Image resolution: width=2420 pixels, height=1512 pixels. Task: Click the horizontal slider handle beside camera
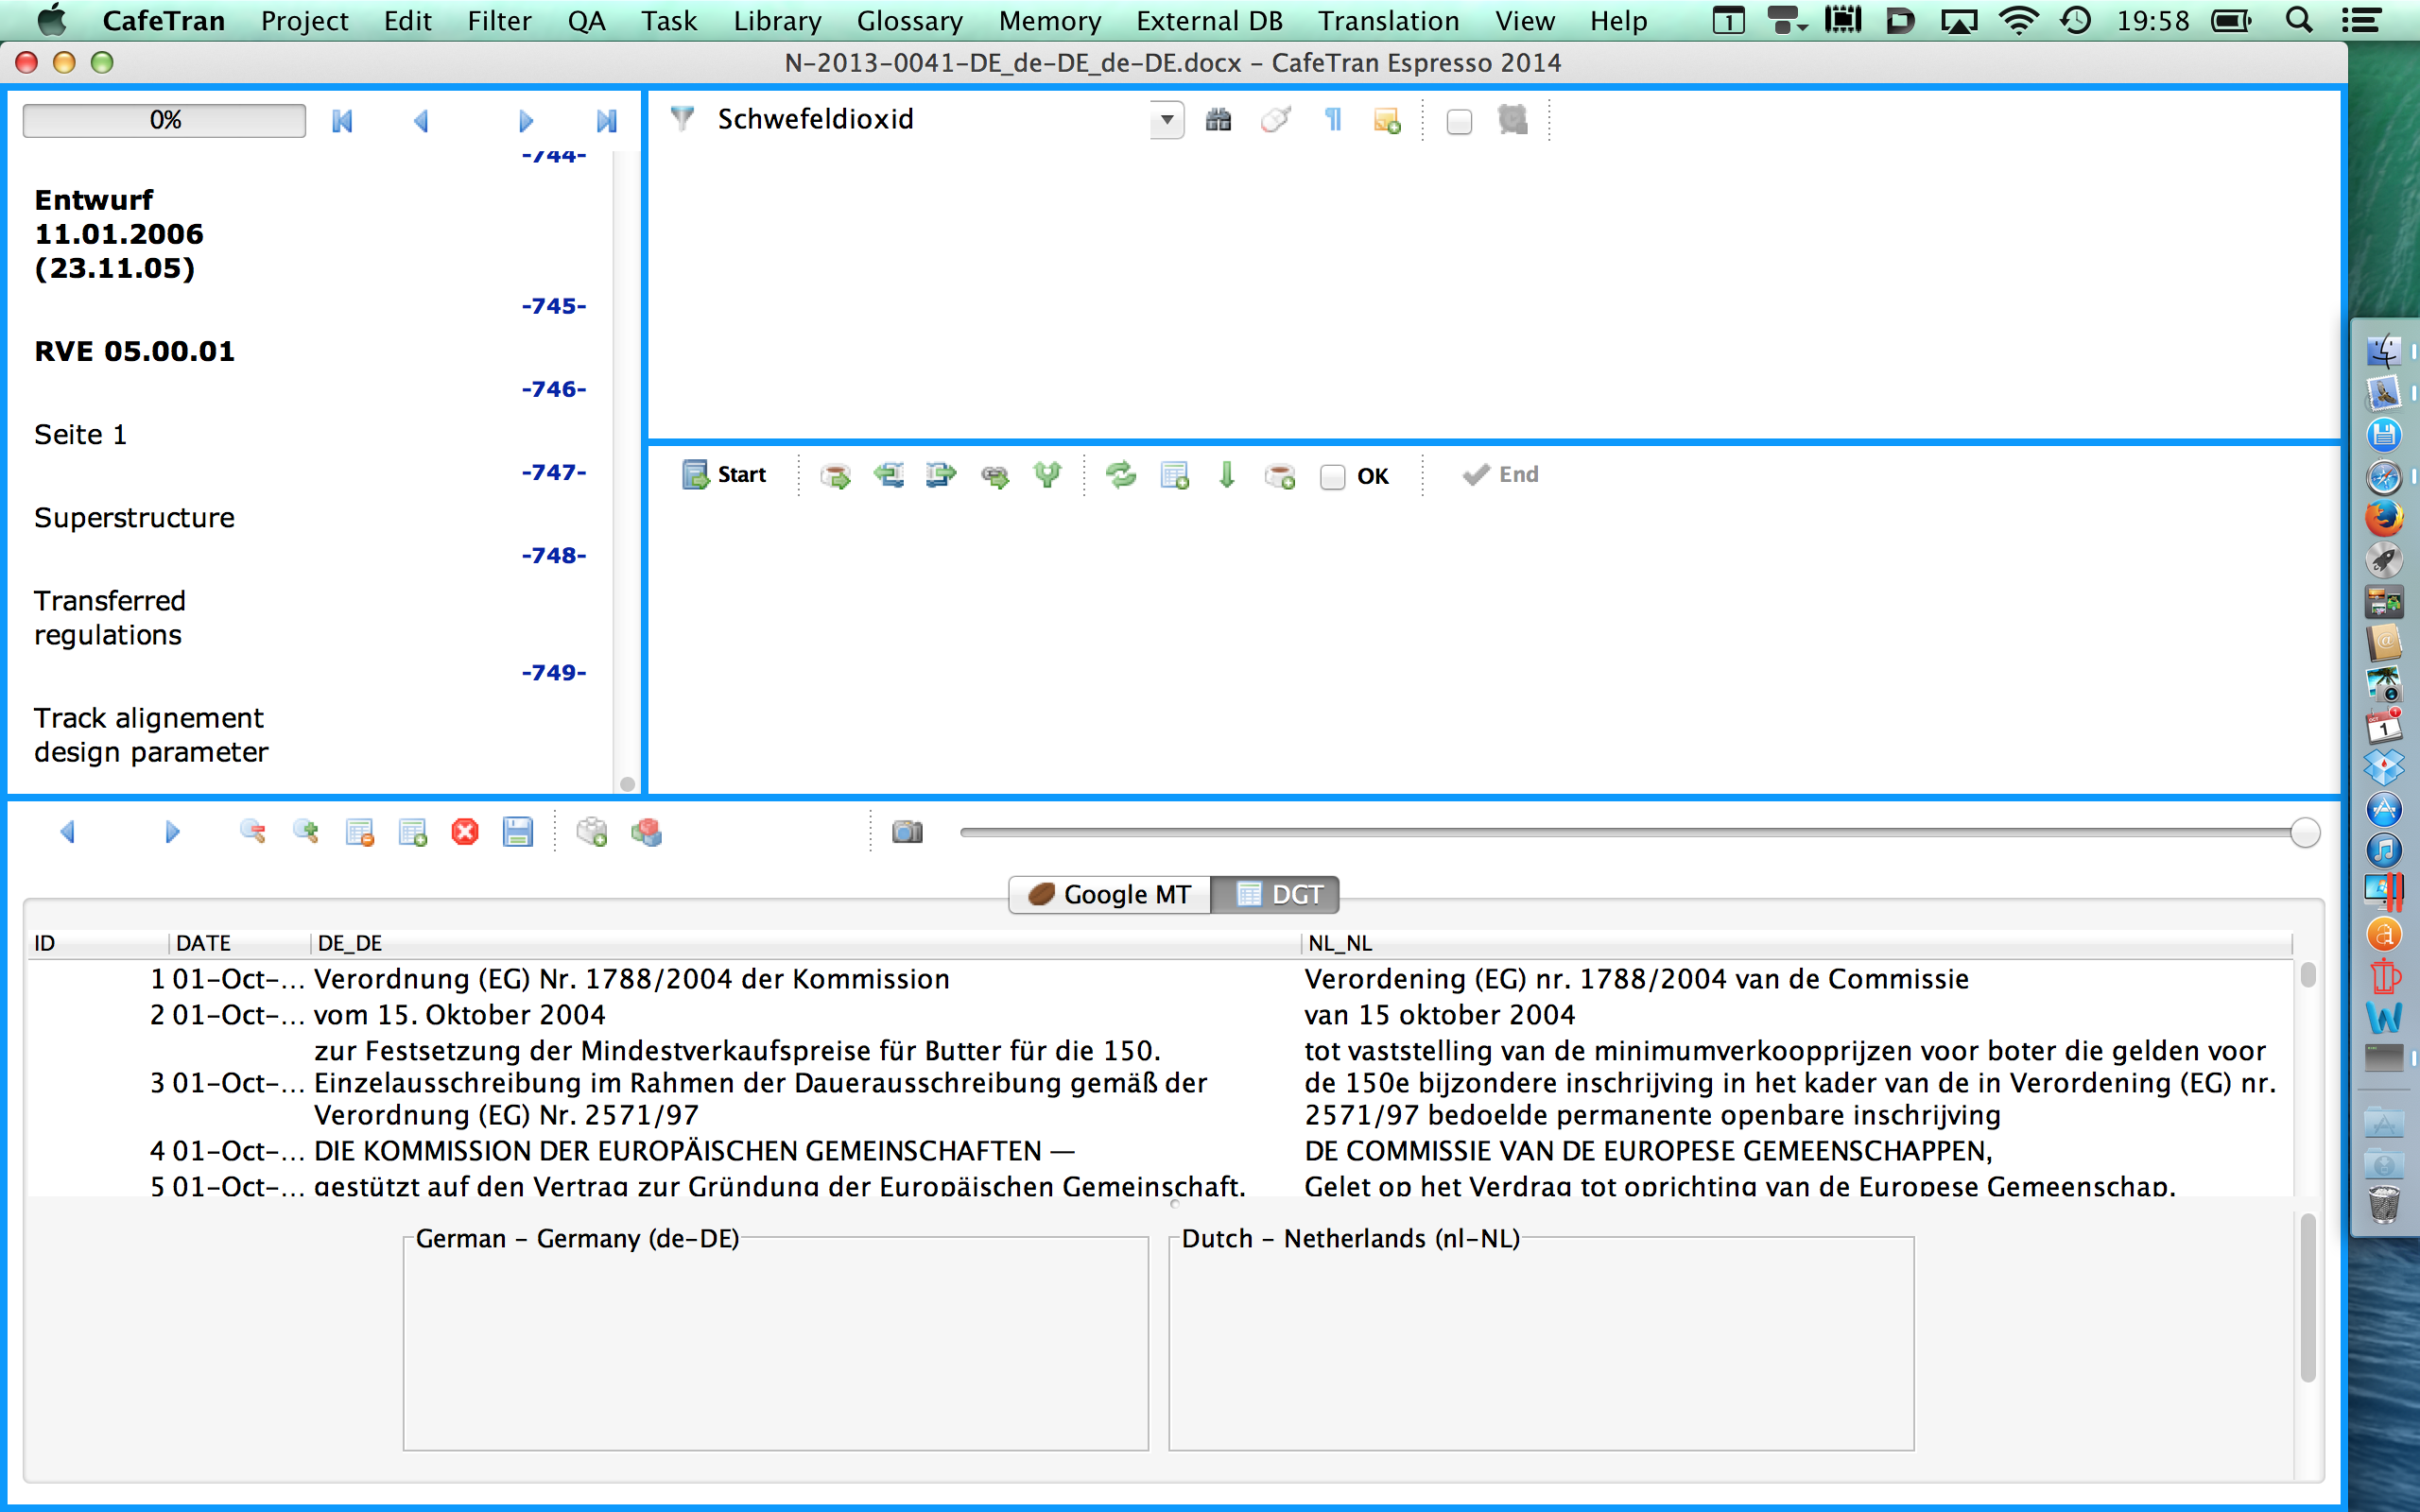coord(2304,832)
